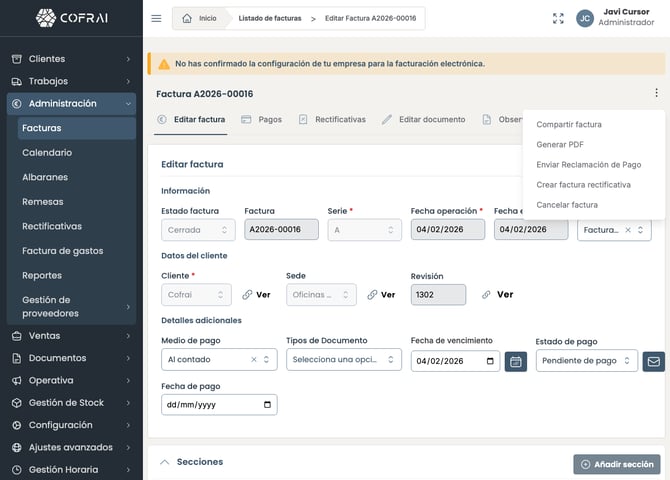Click the calendar icon beside Fecha de vencimiento
This screenshot has height=480, width=670.
(516, 361)
